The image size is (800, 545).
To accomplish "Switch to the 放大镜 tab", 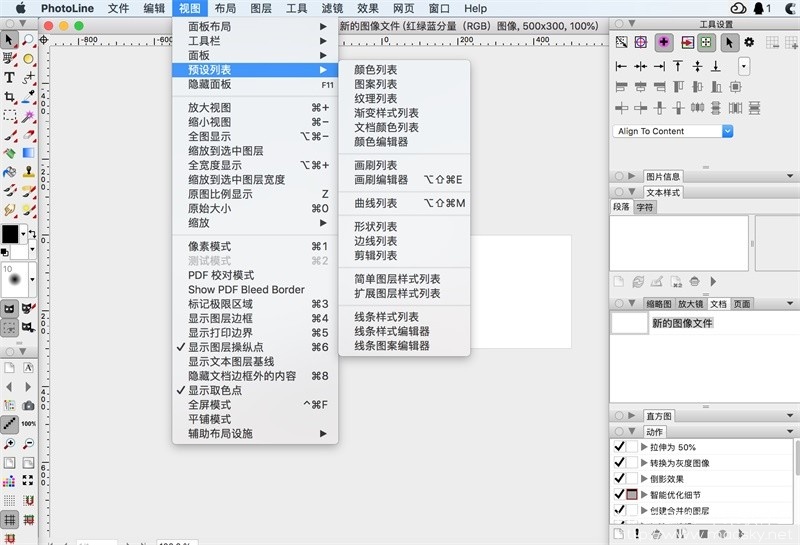I will tap(690, 304).
